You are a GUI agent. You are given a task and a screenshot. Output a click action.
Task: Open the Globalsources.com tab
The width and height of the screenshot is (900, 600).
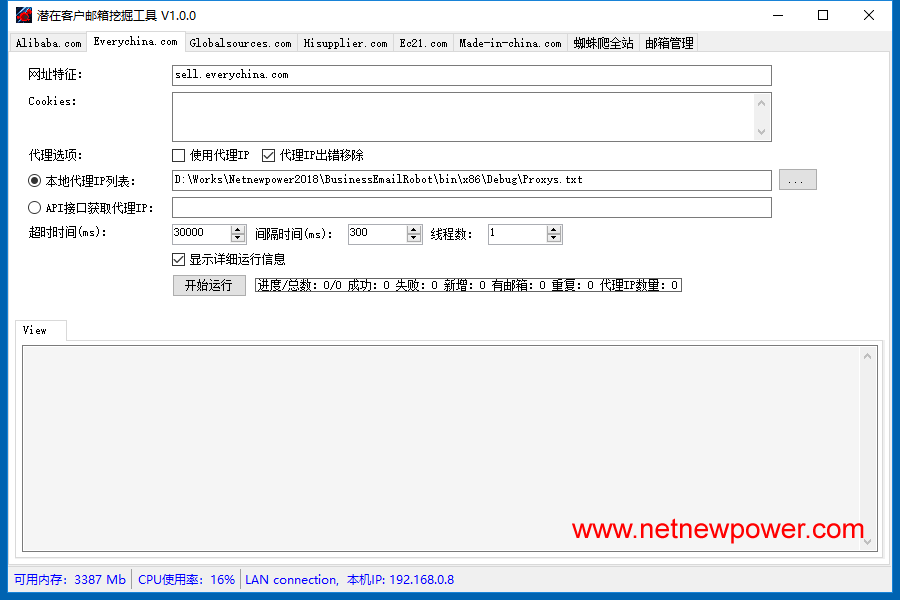tap(240, 43)
